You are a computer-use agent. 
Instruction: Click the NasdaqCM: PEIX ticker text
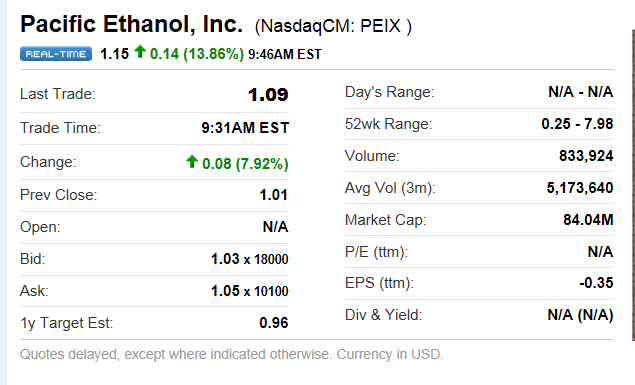pyautogui.click(x=333, y=26)
